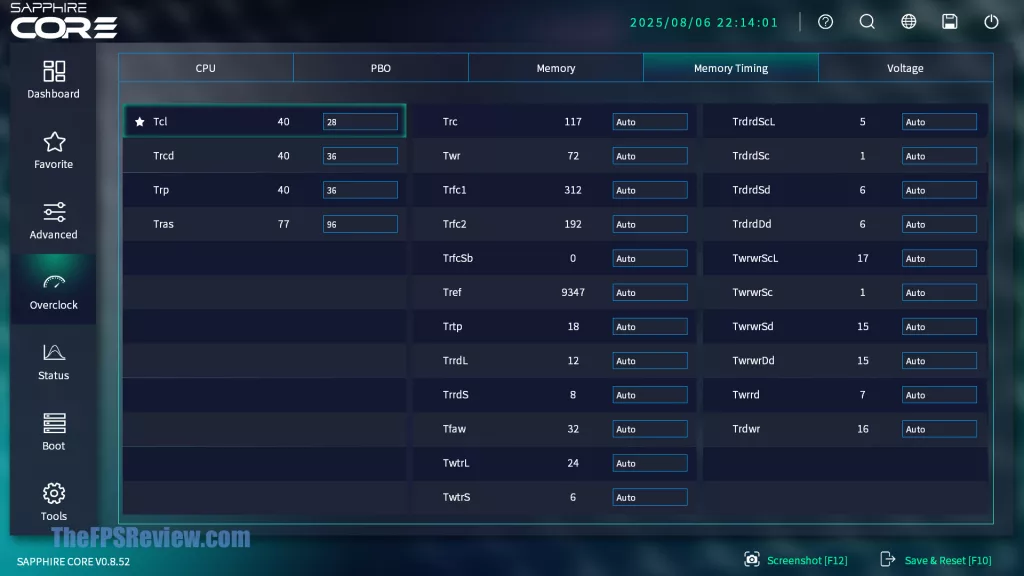
Task: Toggle the favorite star on Tcl
Action: pyautogui.click(x=139, y=121)
